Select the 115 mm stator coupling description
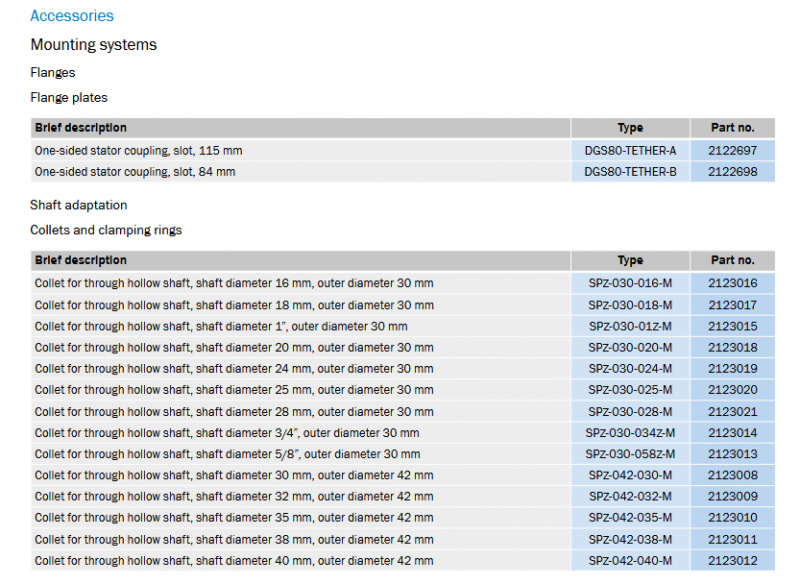The height and width of the screenshot is (584, 800). [139, 150]
